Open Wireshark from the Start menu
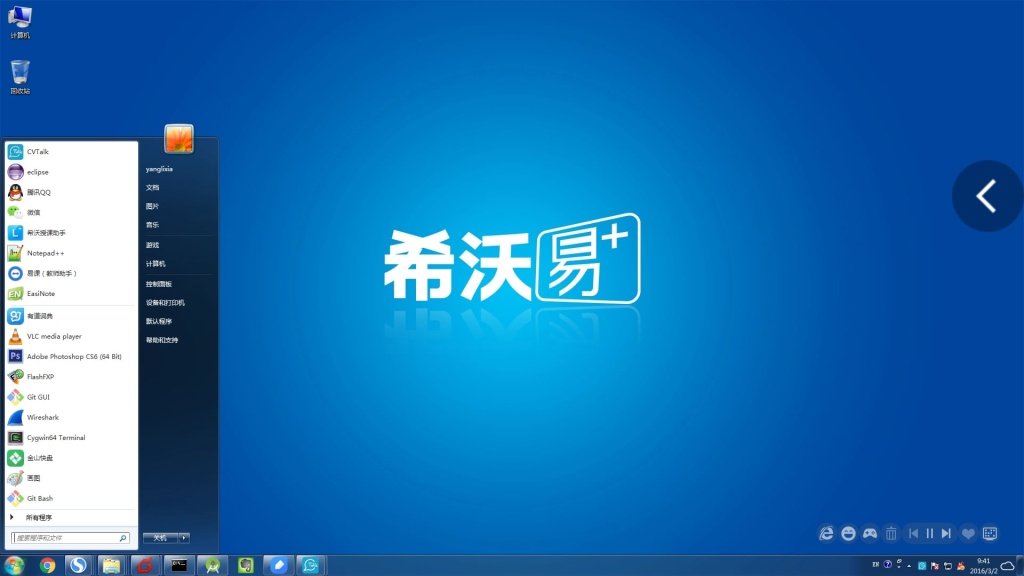 tap(71, 417)
